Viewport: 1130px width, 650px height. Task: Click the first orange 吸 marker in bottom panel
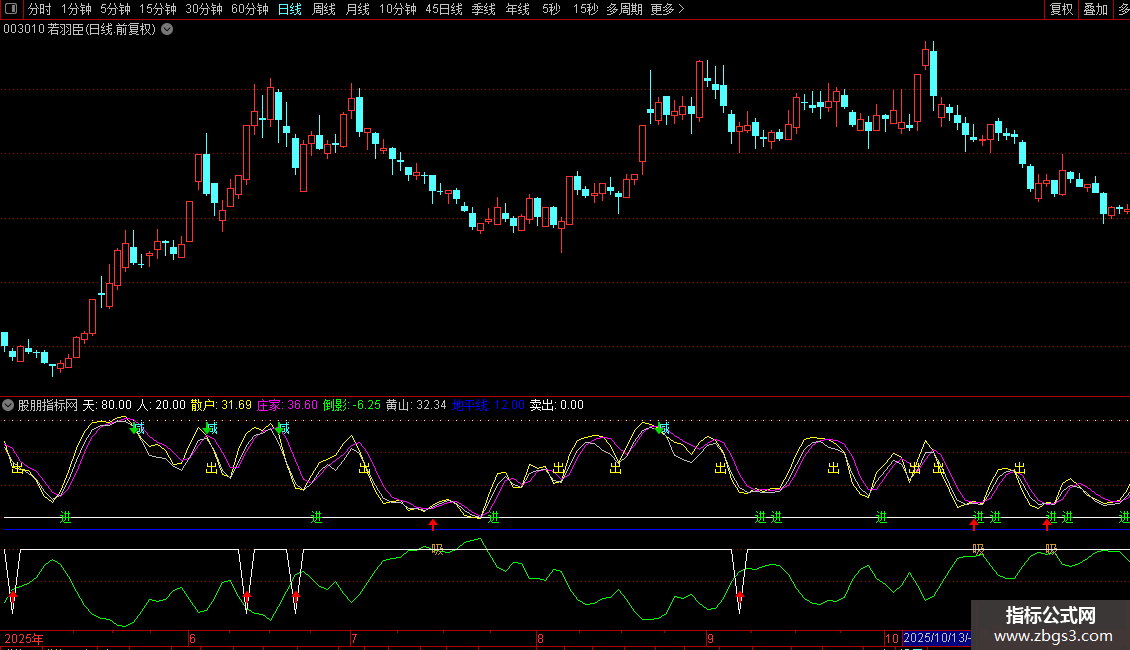(437, 549)
